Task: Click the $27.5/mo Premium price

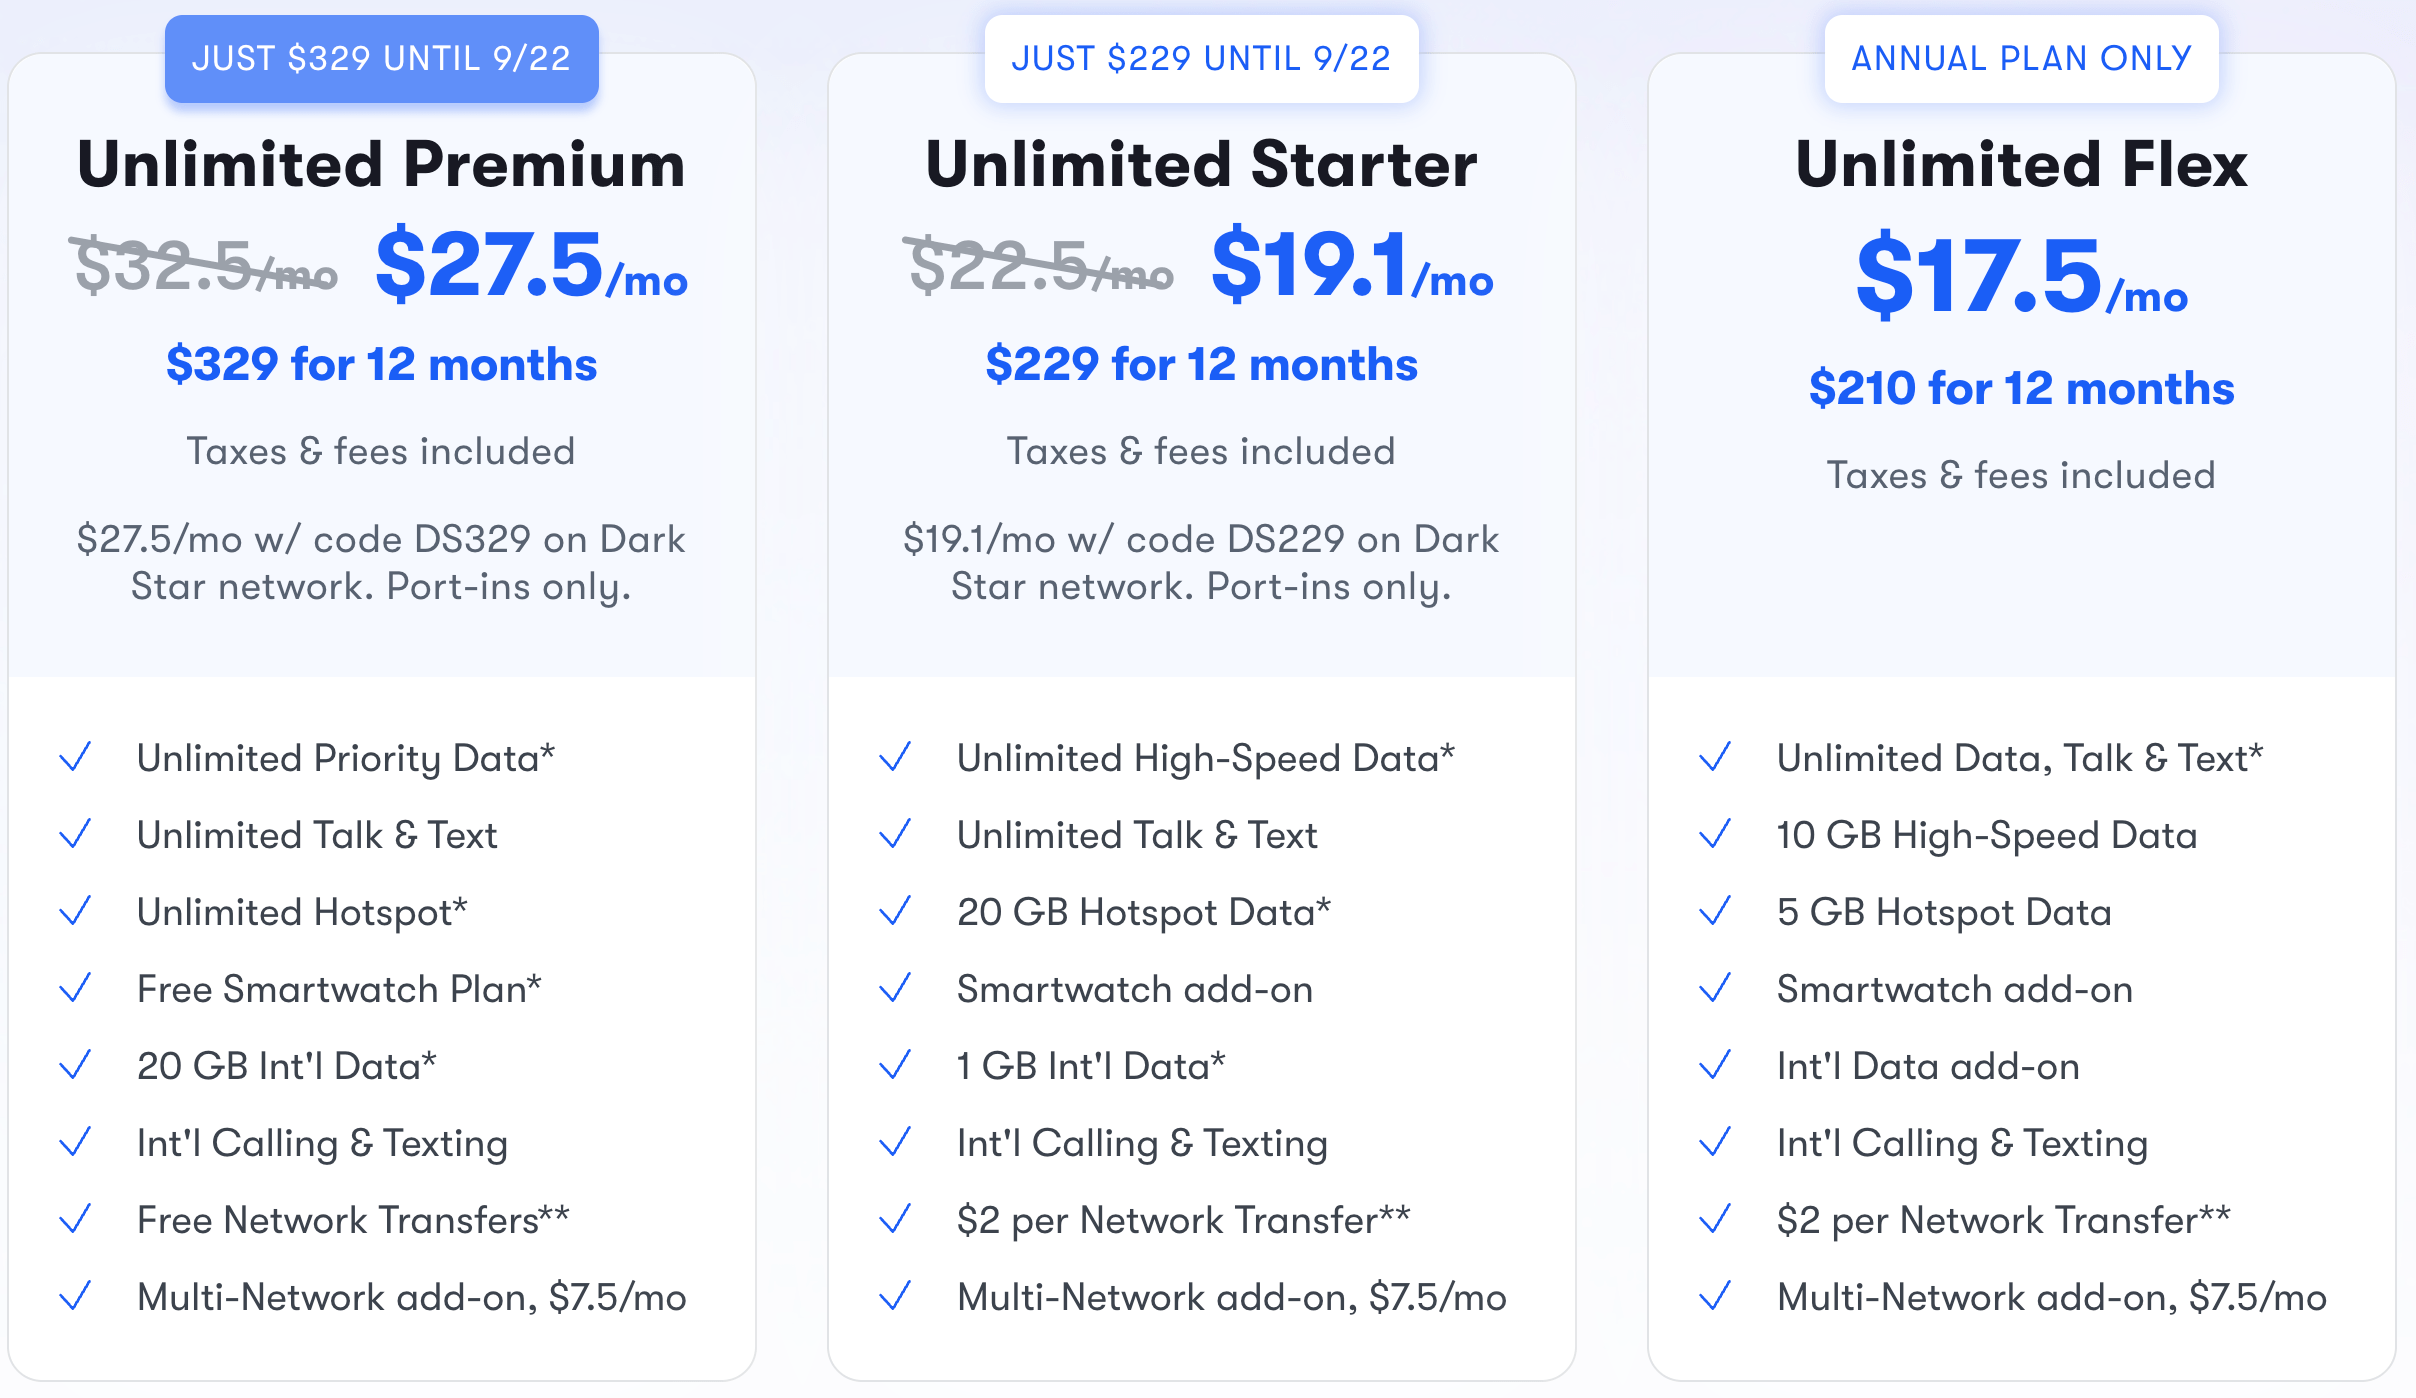Action: [x=531, y=266]
